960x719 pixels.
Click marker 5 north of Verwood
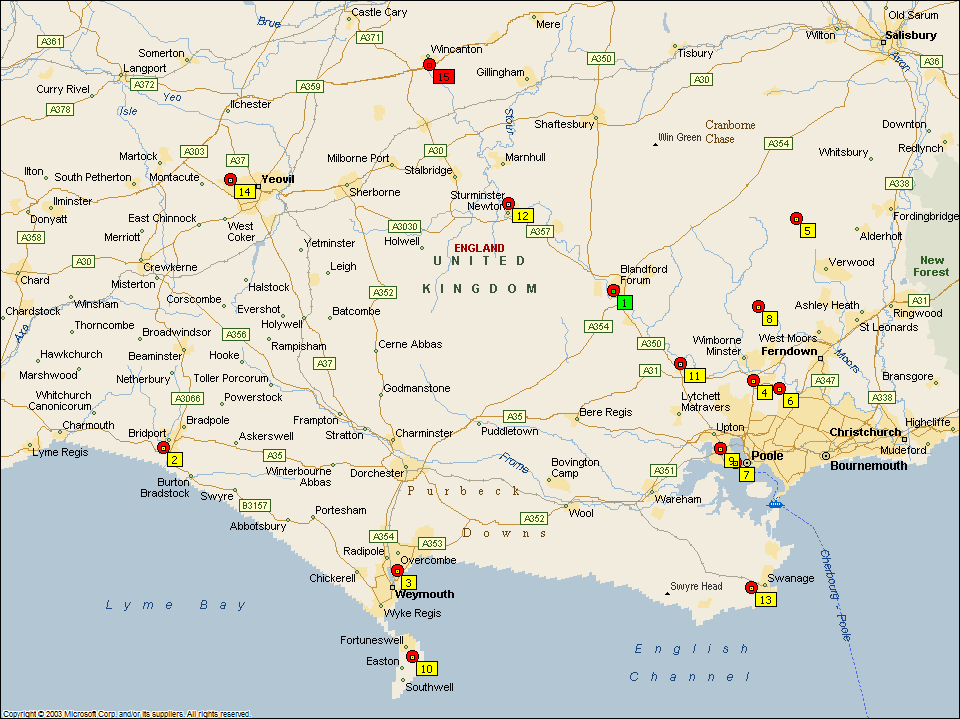pyautogui.click(x=807, y=230)
